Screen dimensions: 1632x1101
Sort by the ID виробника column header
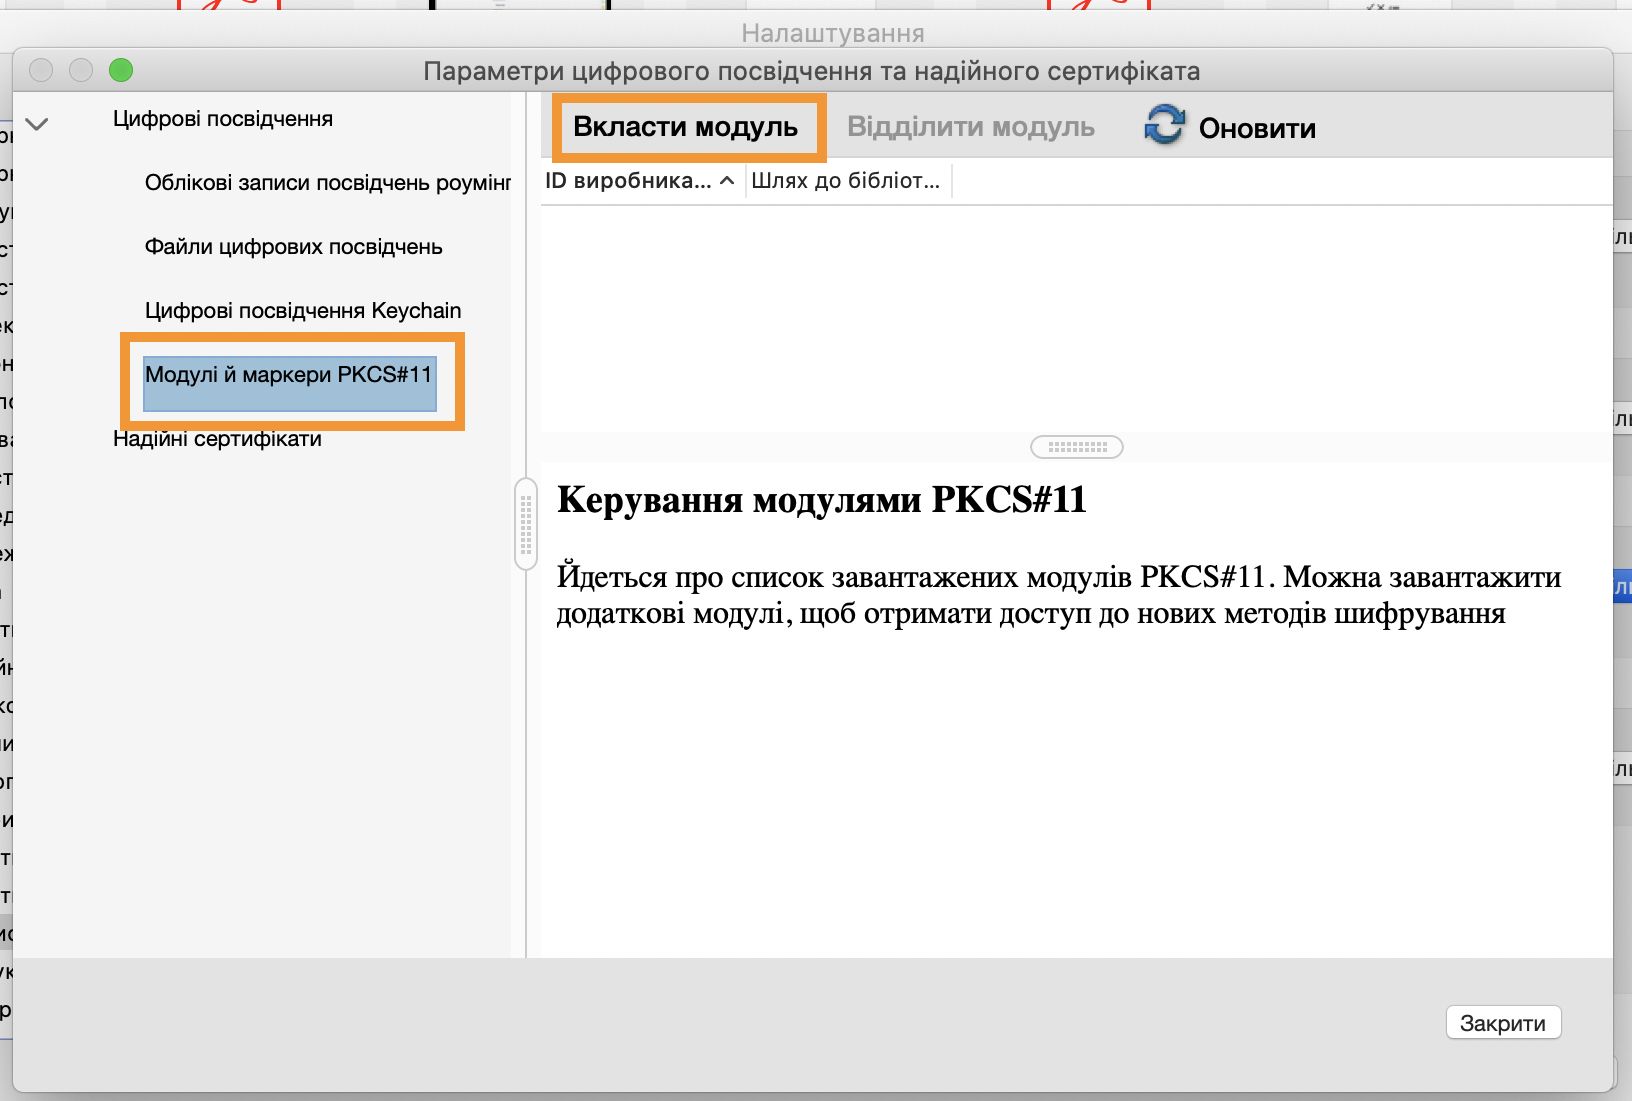click(x=641, y=181)
